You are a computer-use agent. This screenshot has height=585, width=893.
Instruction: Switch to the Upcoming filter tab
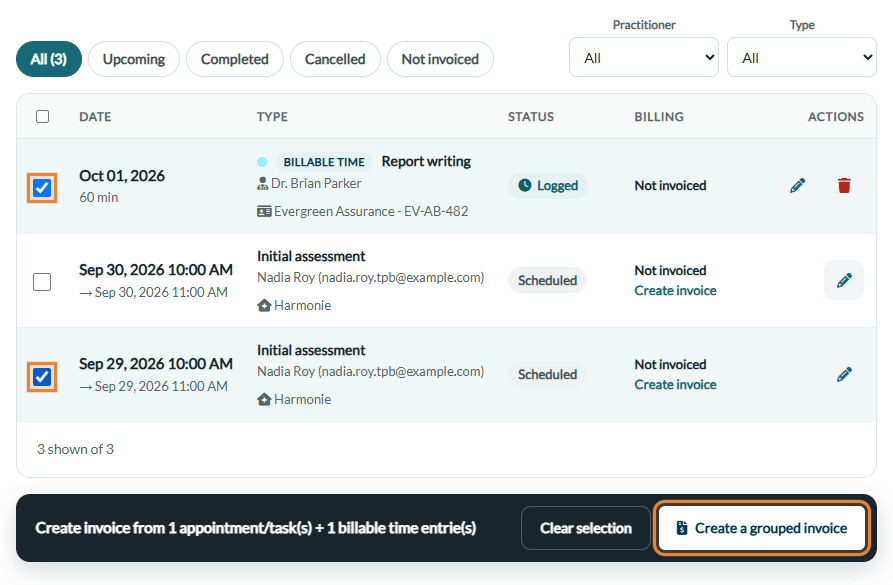click(x=134, y=59)
